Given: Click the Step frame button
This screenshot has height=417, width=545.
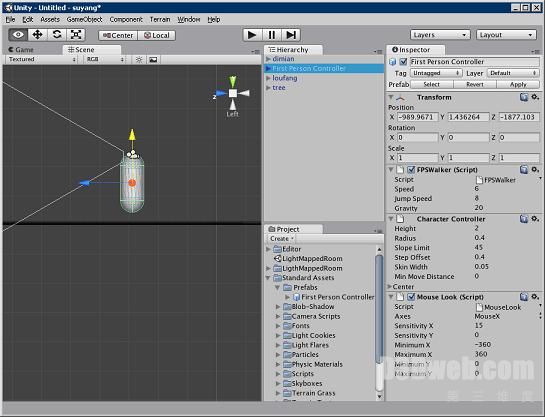Looking at the screenshot, I should pos(291,35).
